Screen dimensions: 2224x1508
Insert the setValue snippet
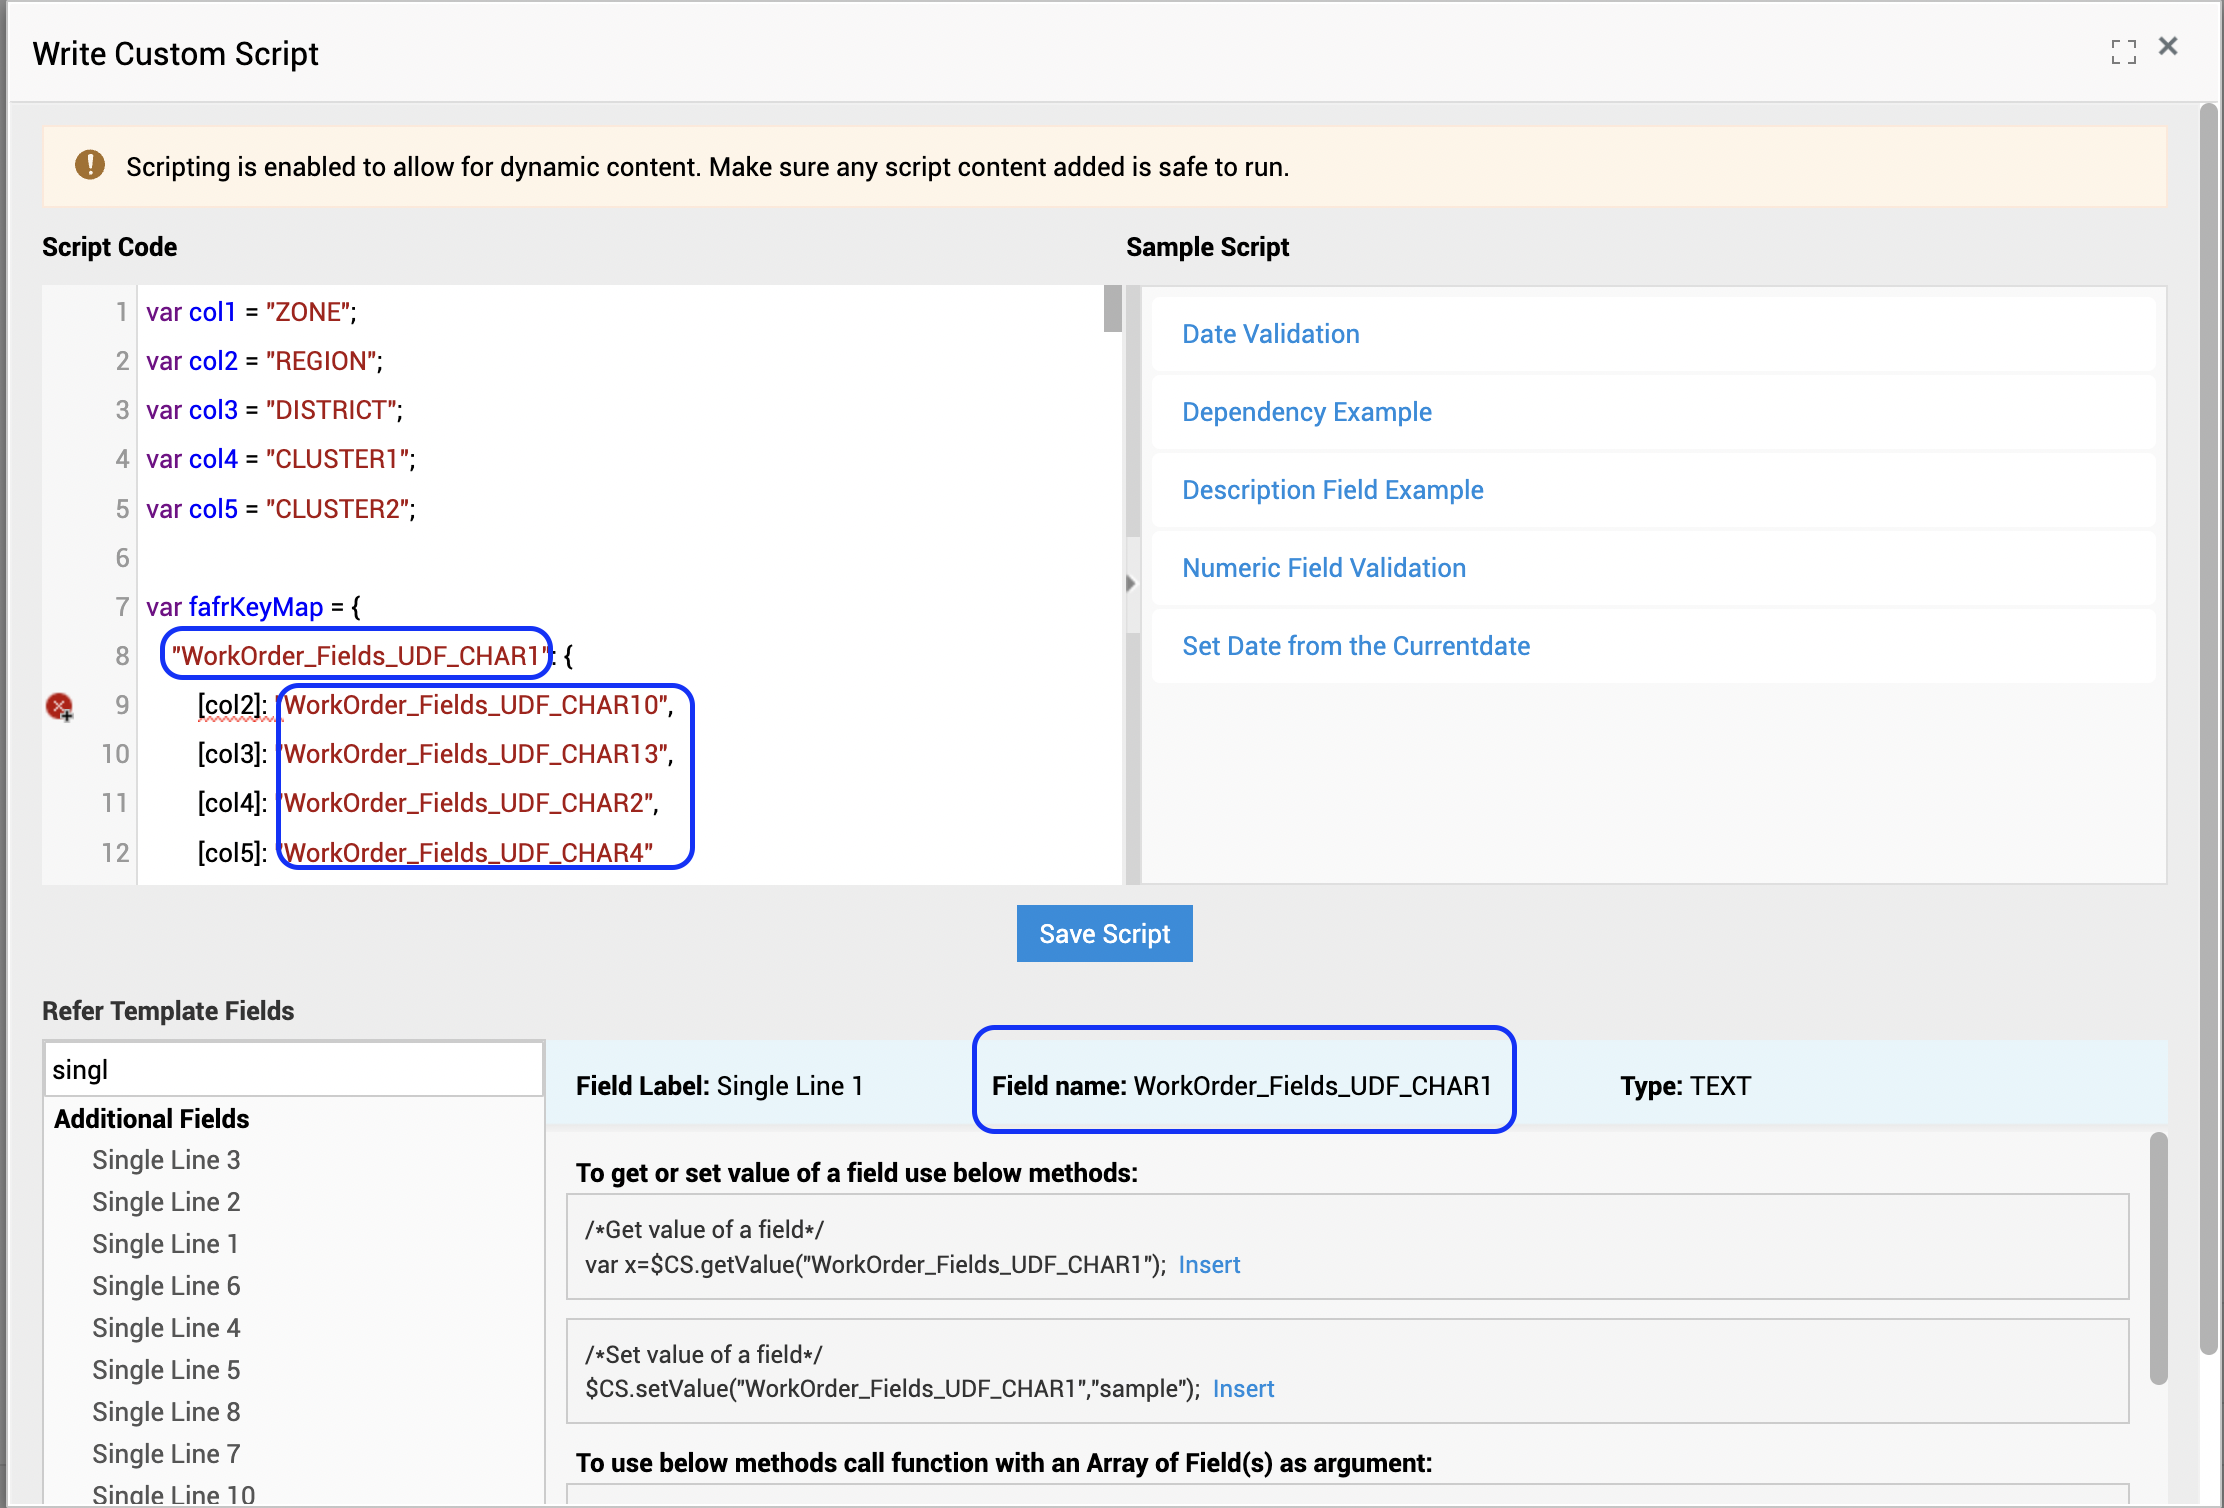click(x=1243, y=1389)
